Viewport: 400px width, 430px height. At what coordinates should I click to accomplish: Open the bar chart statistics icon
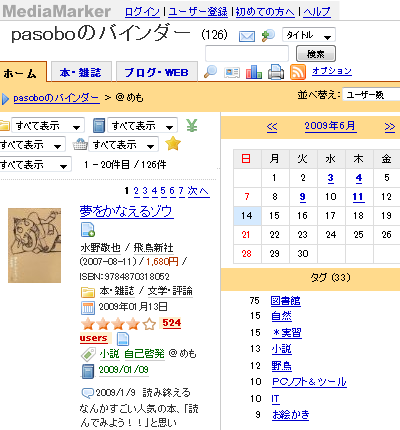(x=254, y=72)
